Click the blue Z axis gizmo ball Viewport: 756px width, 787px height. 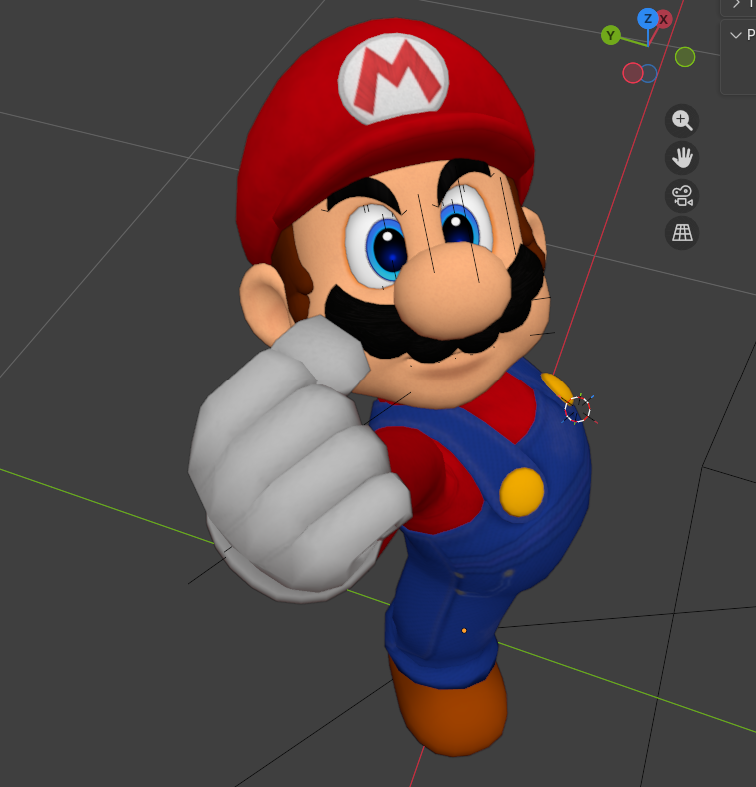(x=648, y=19)
